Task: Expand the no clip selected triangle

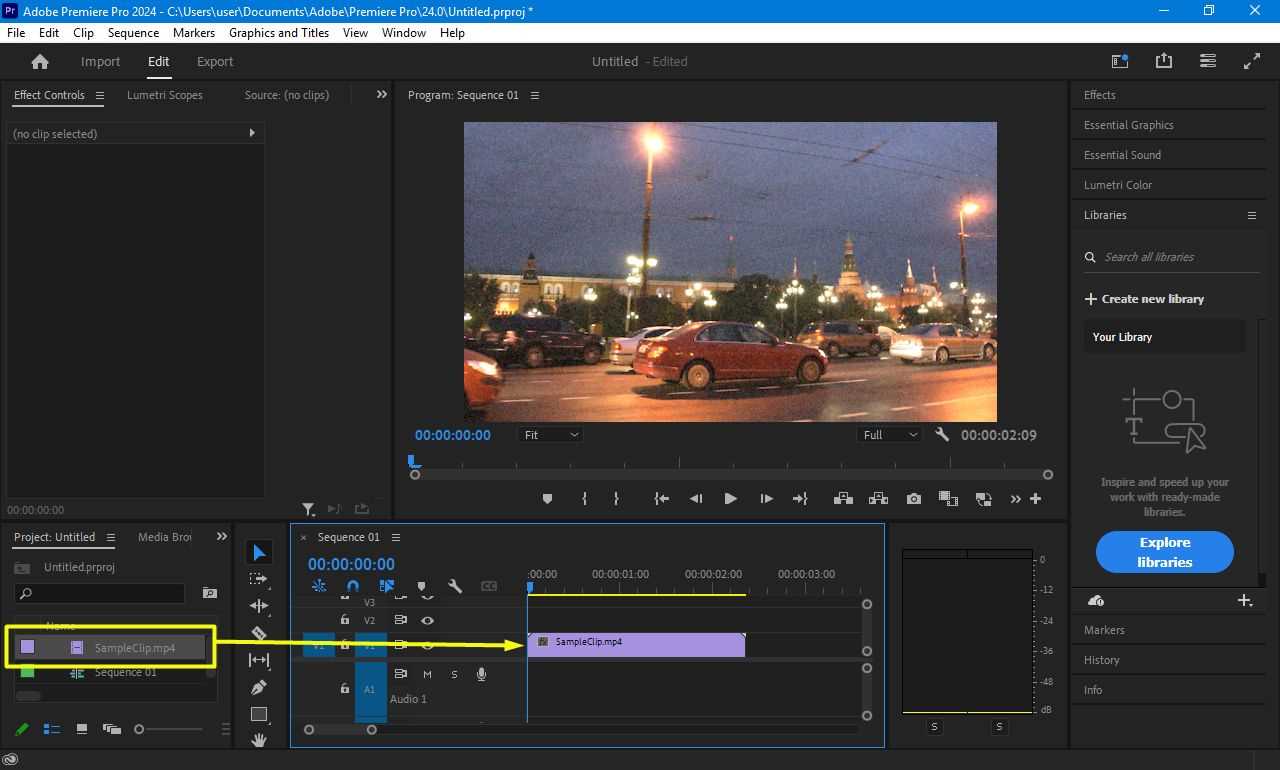Action: (x=252, y=133)
